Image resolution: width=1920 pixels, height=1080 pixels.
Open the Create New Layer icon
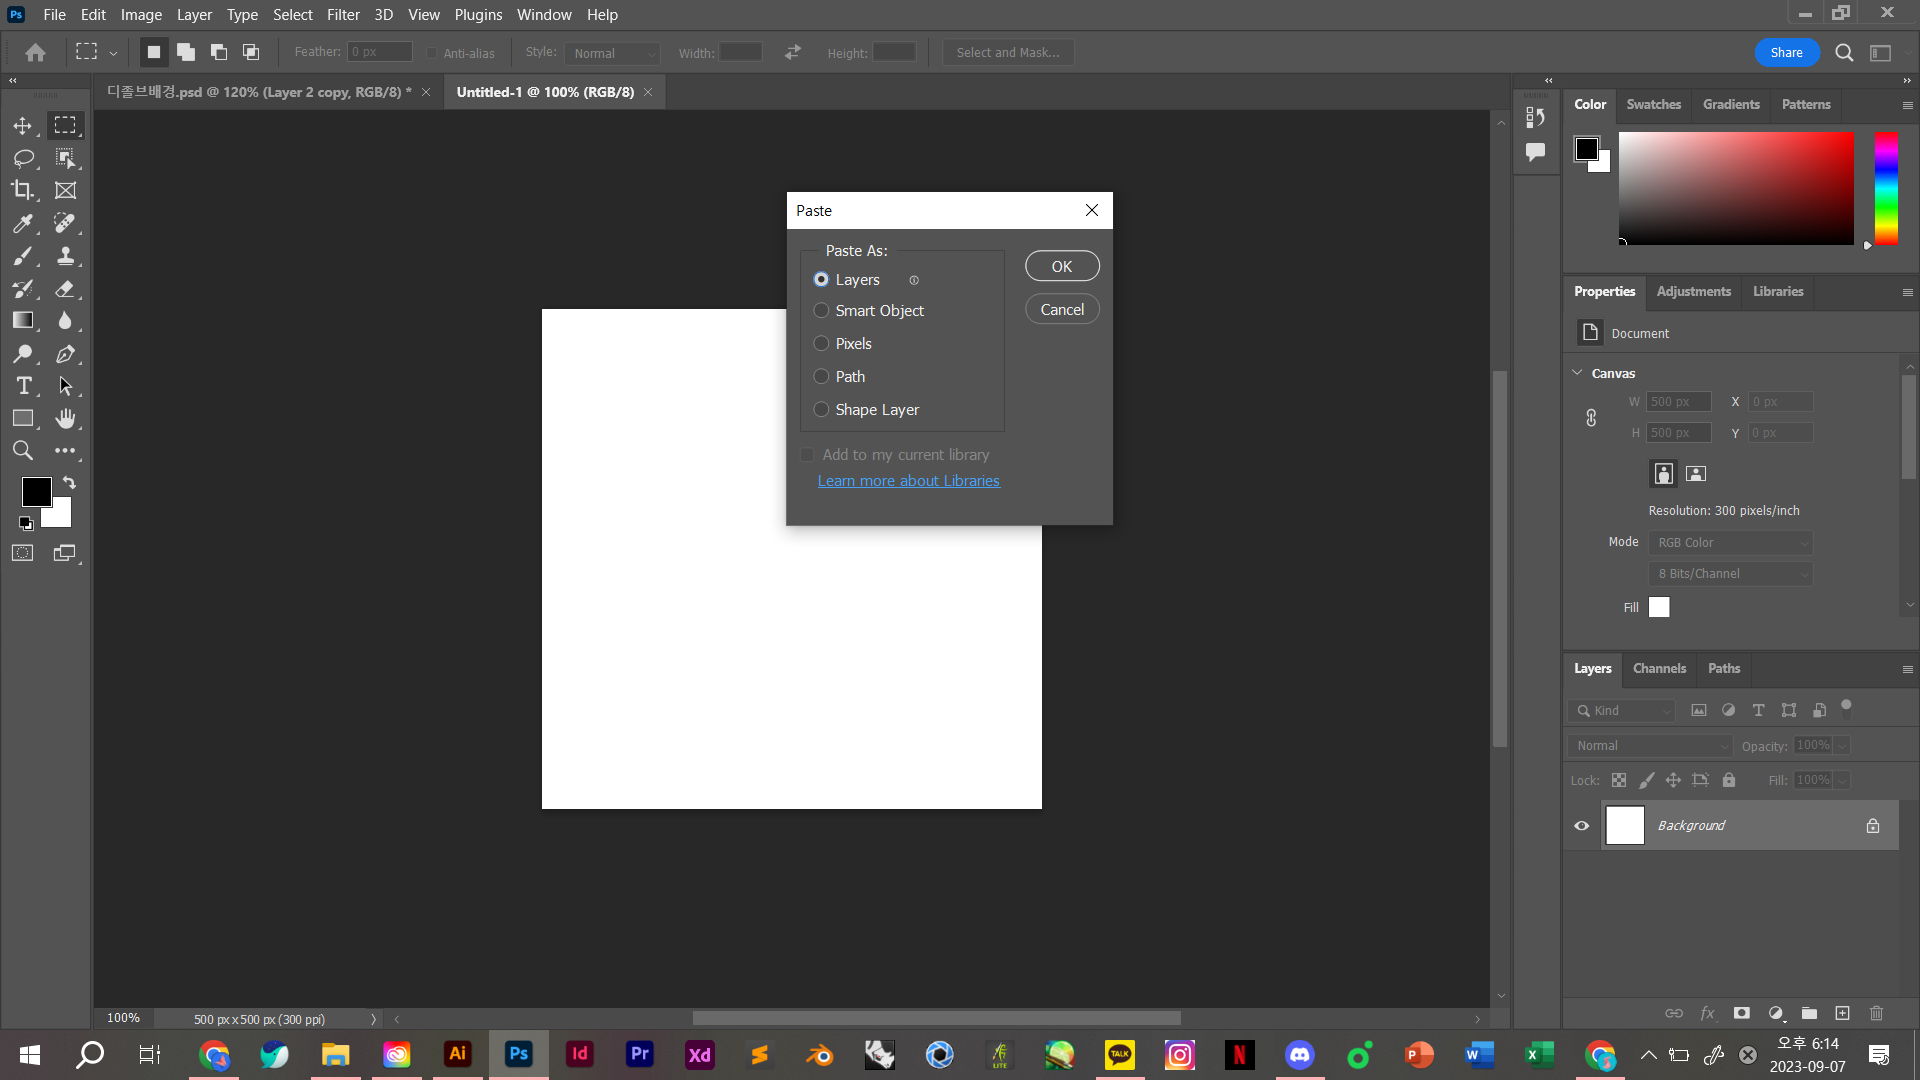coord(1843,1013)
